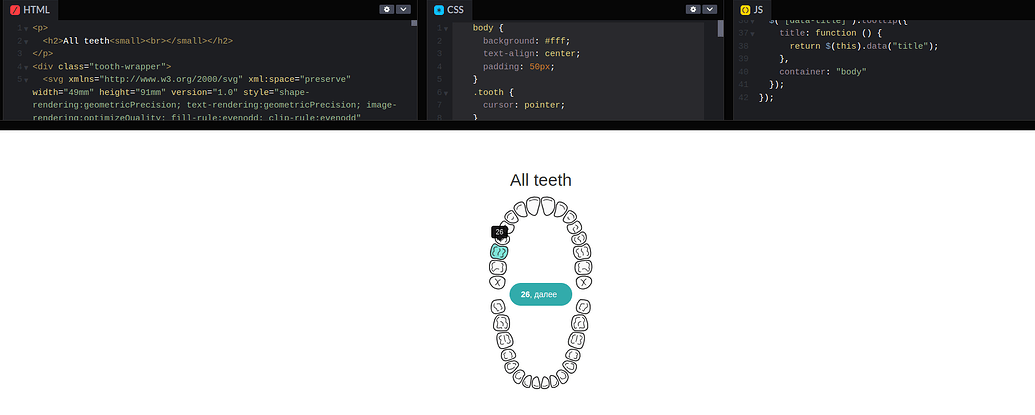The image size is (1035, 415).
Task: Open the HTML editor settings gear
Action: click(387, 9)
